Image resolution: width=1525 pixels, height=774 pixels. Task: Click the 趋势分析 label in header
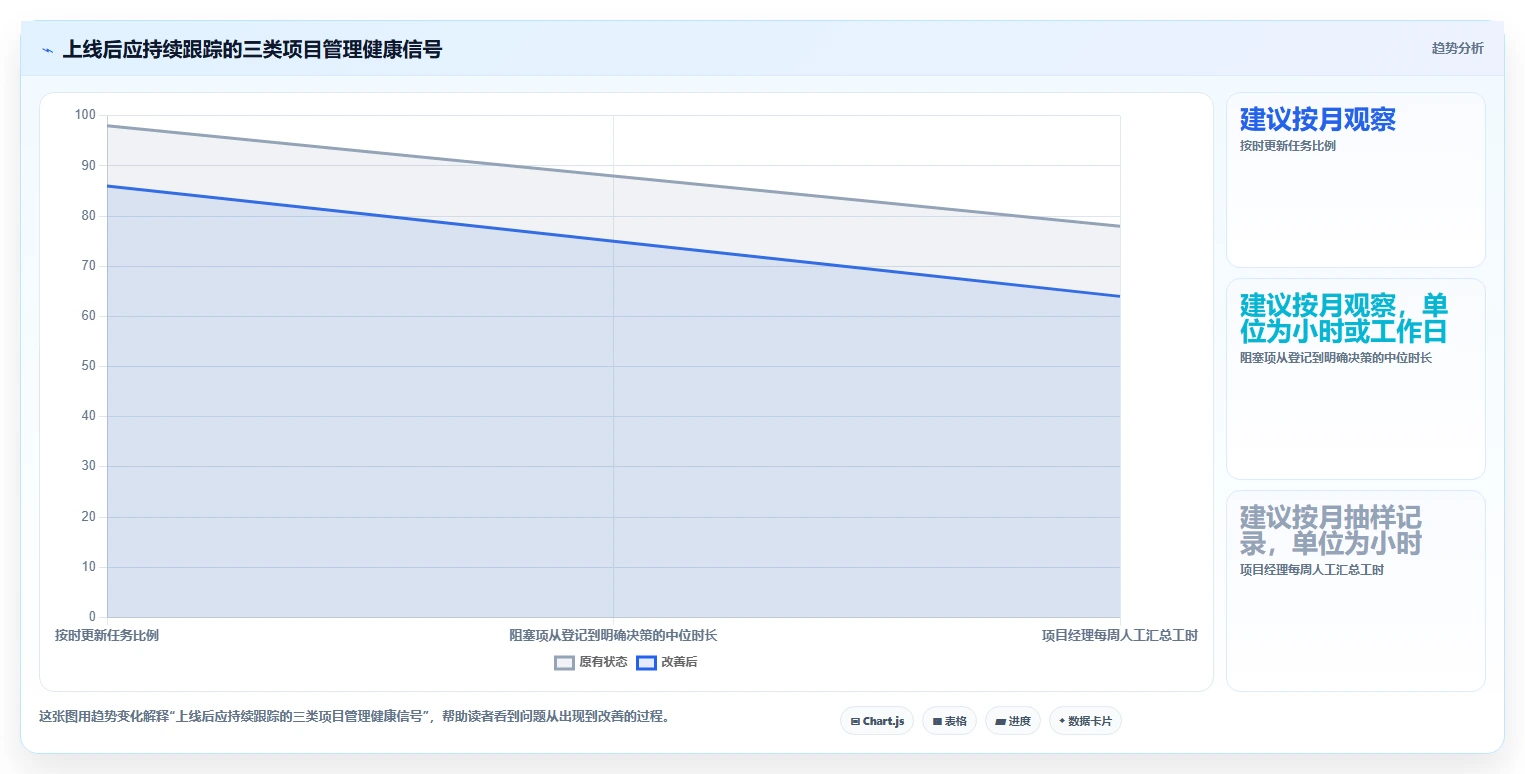click(x=1457, y=48)
